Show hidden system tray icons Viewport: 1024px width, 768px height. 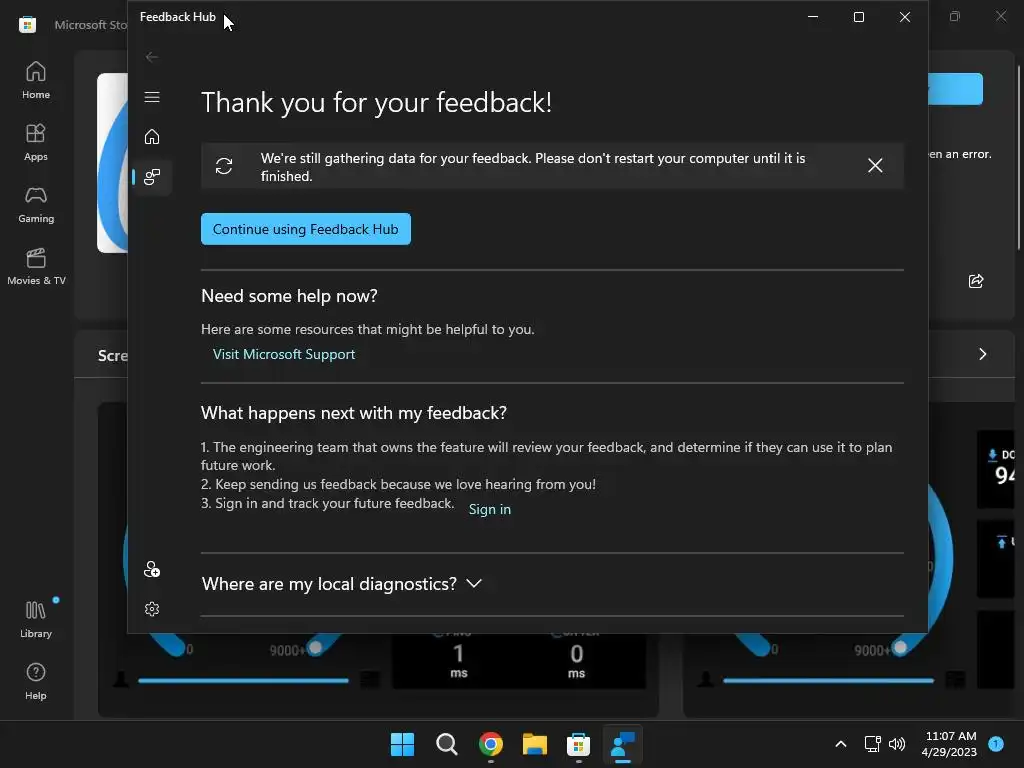(x=840, y=744)
